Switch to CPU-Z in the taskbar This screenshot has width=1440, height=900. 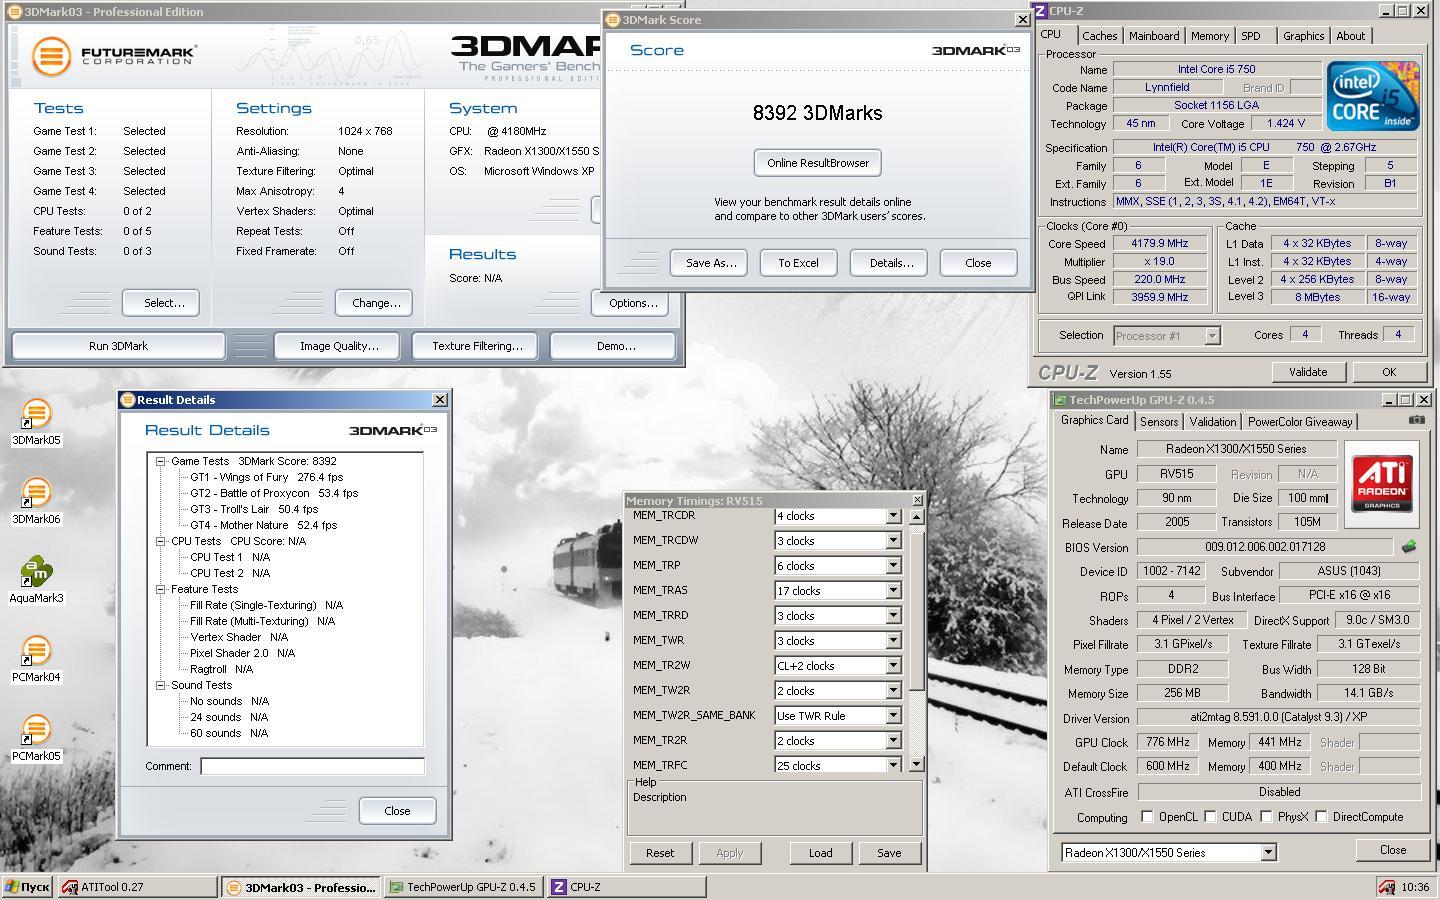(626, 887)
